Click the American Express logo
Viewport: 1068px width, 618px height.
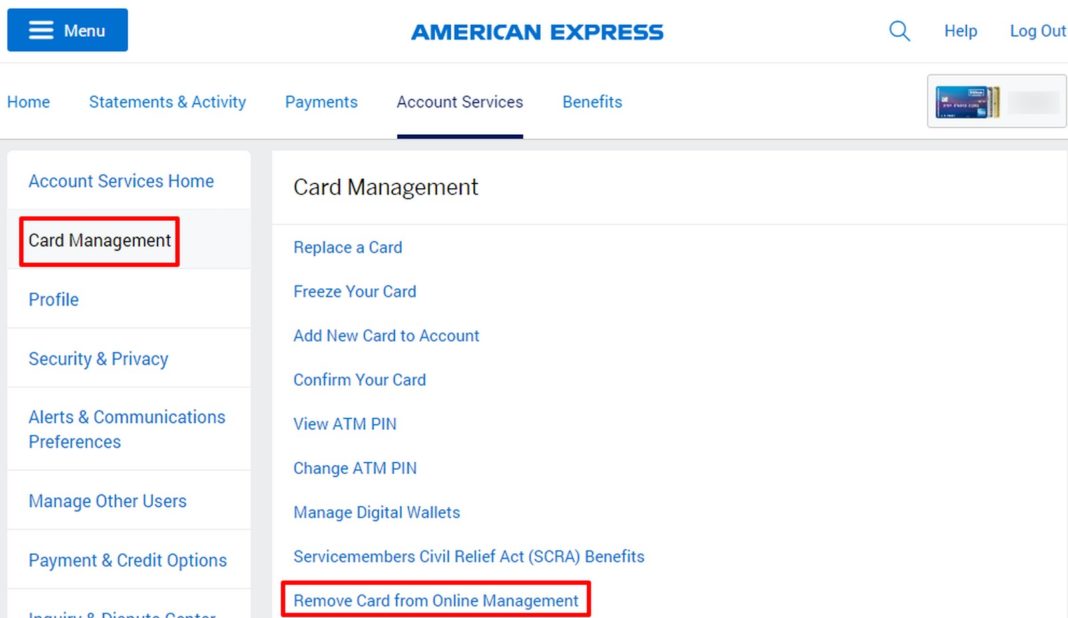537,31
